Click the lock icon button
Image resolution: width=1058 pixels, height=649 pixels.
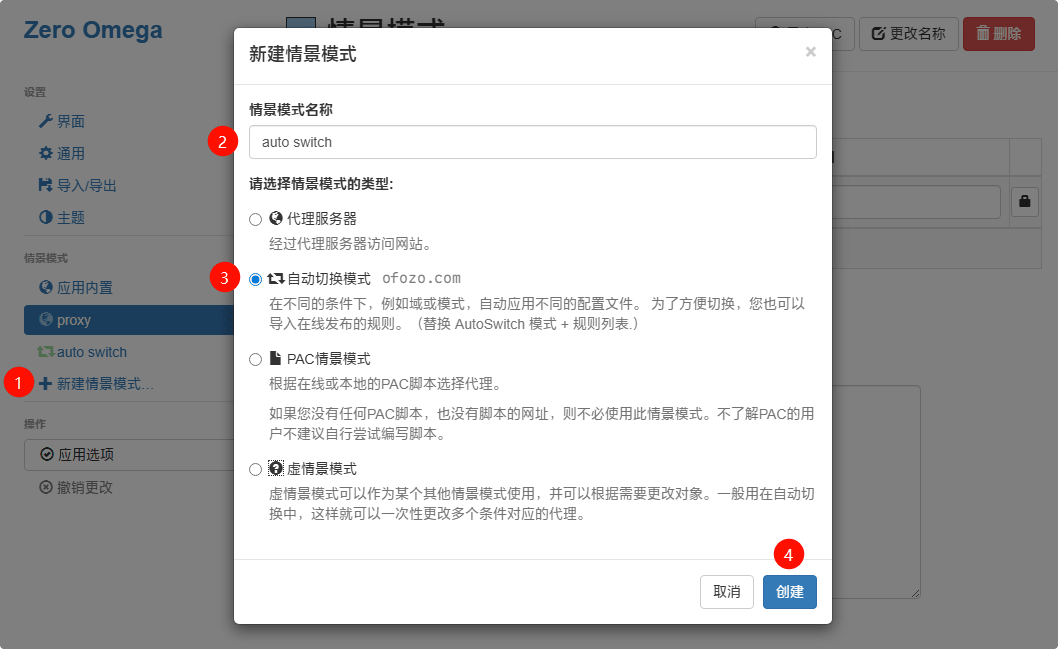[x=1024, y=202]
